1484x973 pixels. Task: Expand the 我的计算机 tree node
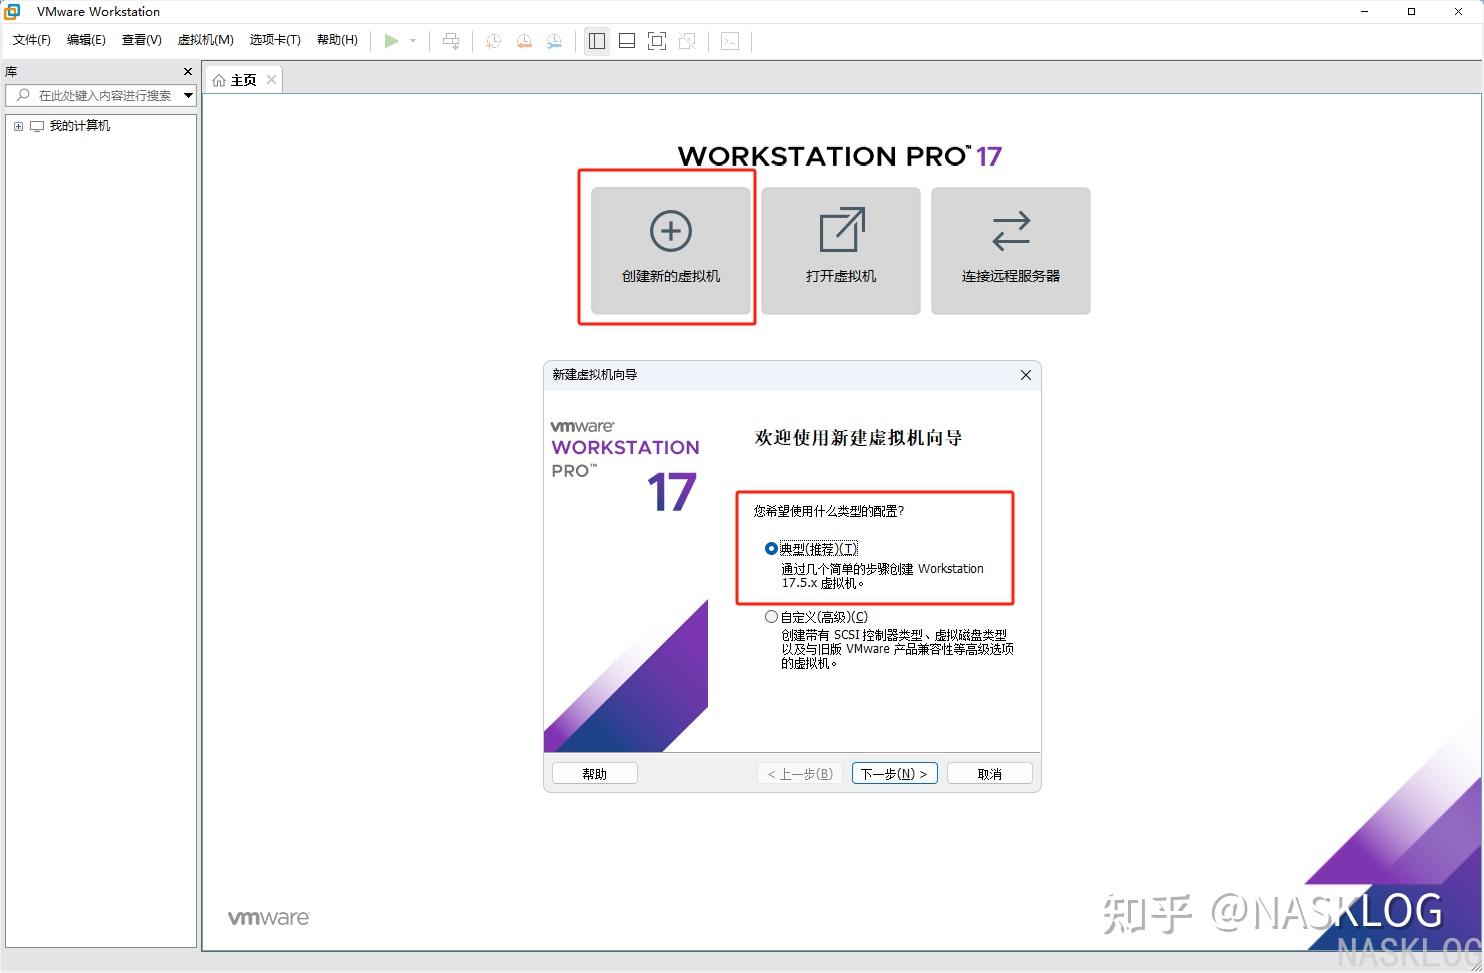pyautogui.click(x=17, y=125)
